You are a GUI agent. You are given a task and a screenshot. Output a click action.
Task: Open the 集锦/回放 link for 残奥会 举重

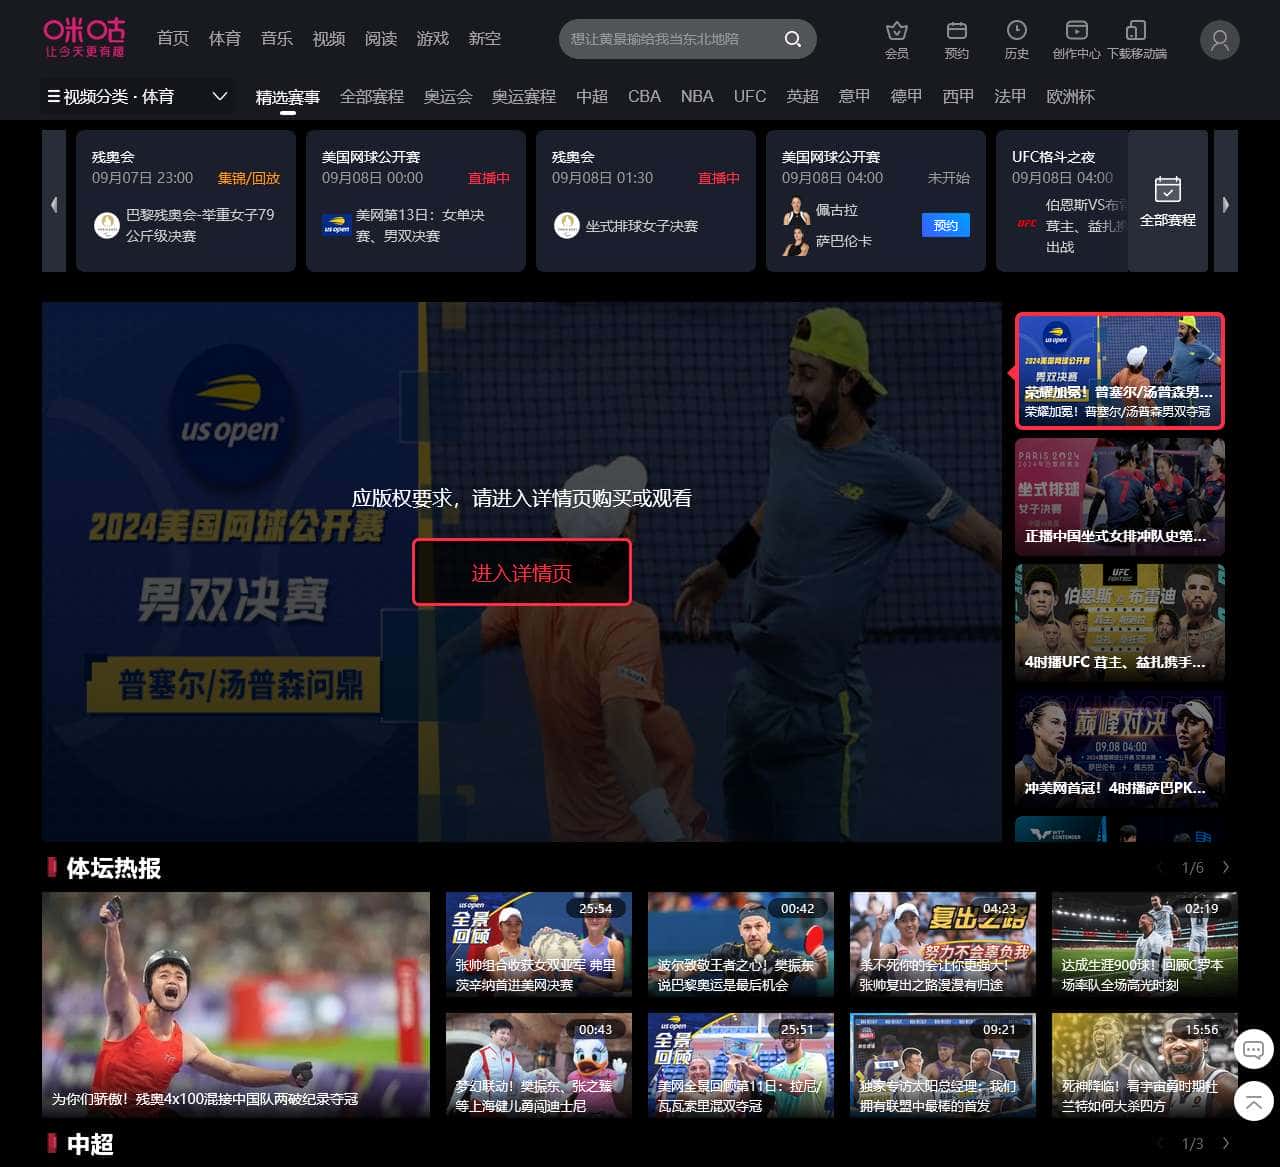[x=249, y=178]
